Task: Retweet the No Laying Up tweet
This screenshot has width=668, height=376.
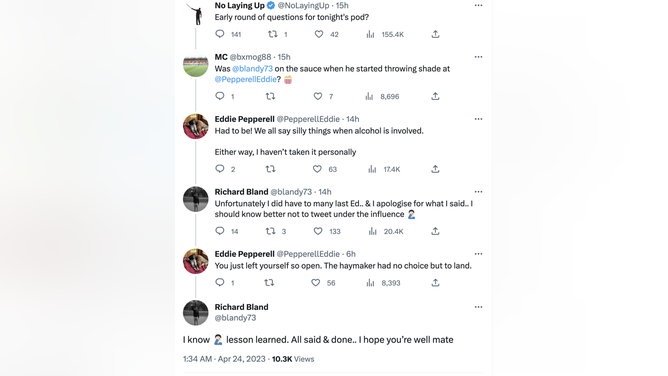Action: (x=273, y=34)
